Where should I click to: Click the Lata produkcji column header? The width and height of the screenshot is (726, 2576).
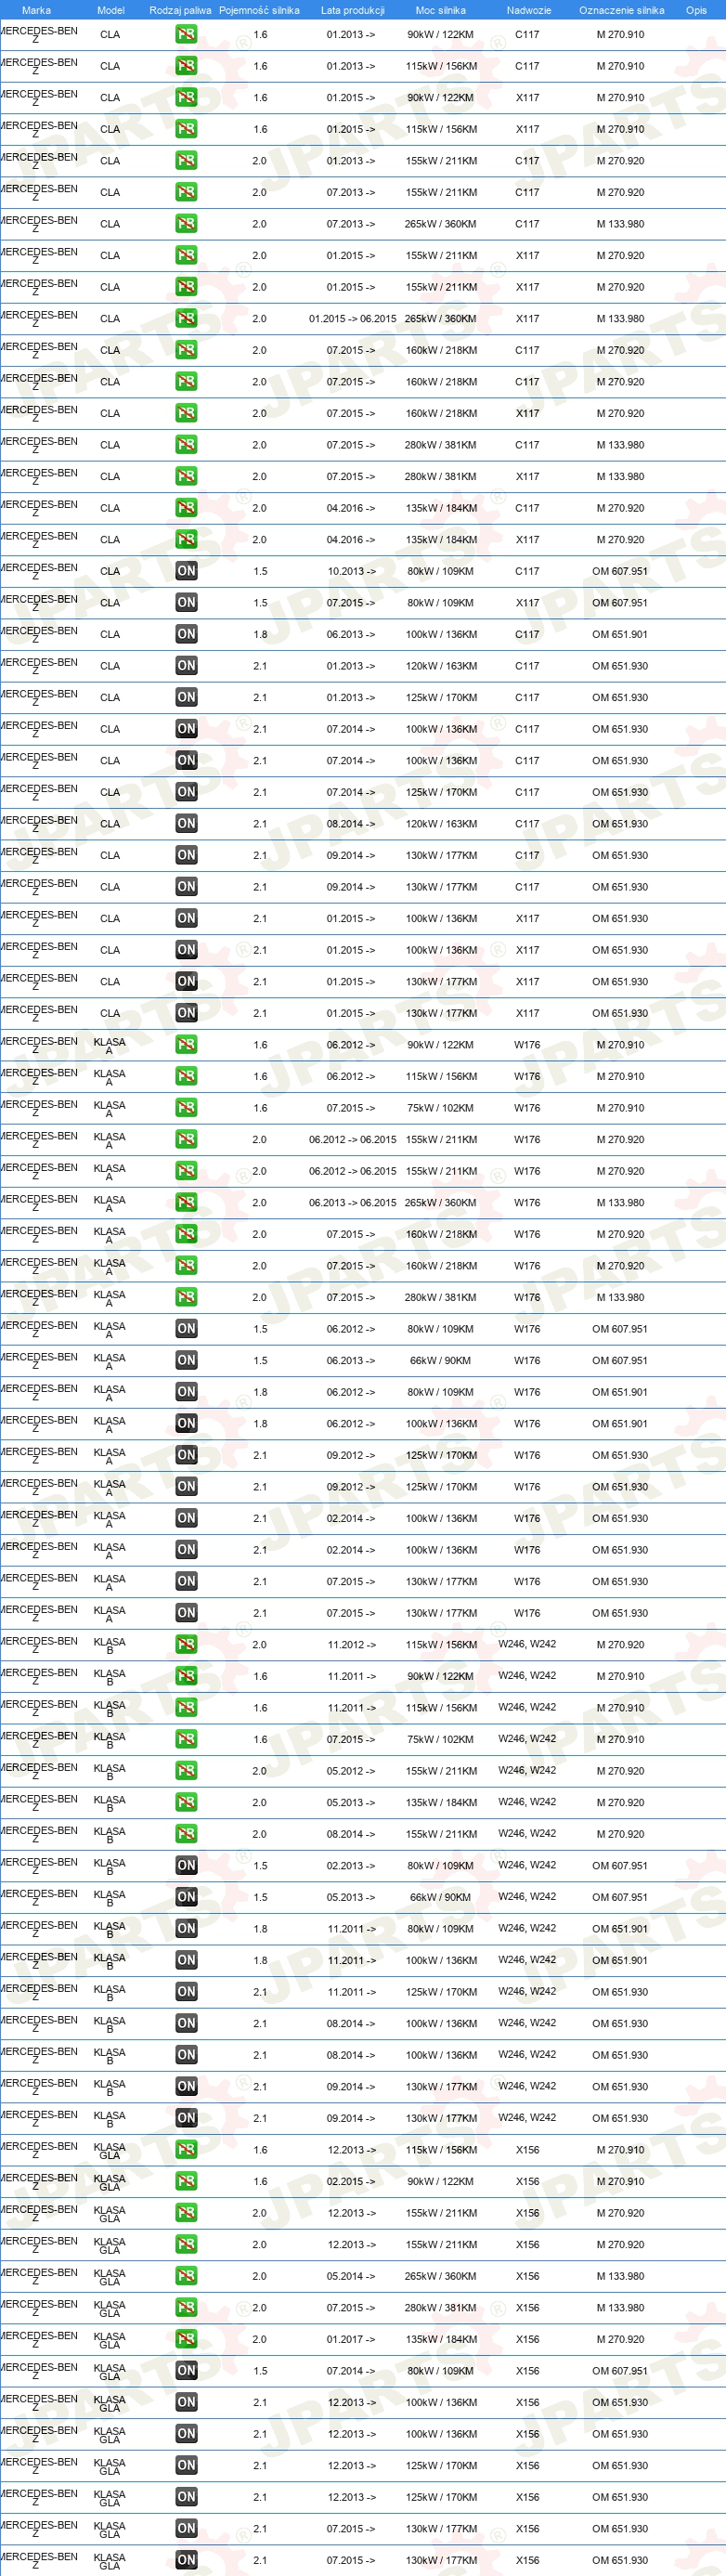point(352,10)
